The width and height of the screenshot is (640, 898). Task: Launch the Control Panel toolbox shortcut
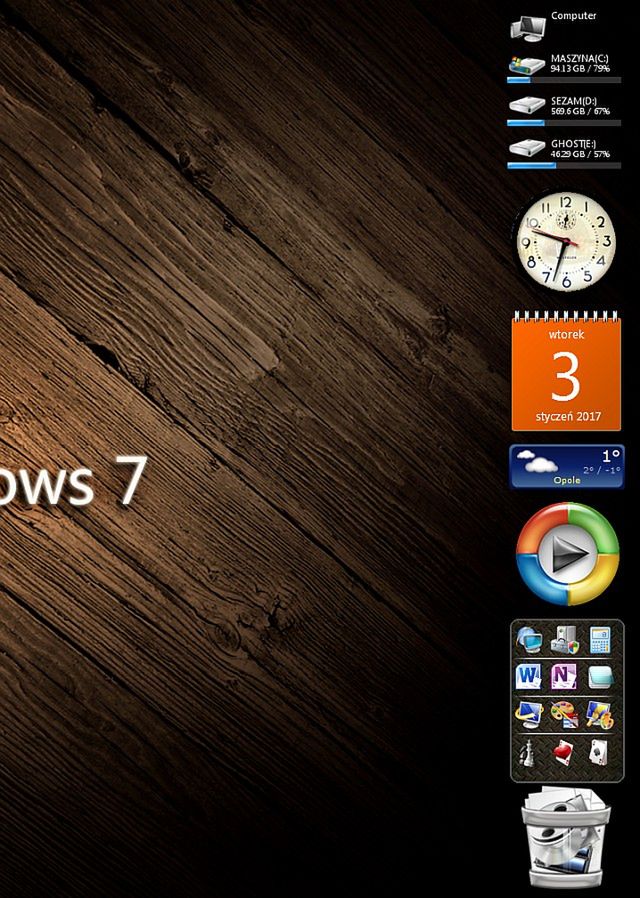[564, 640]
